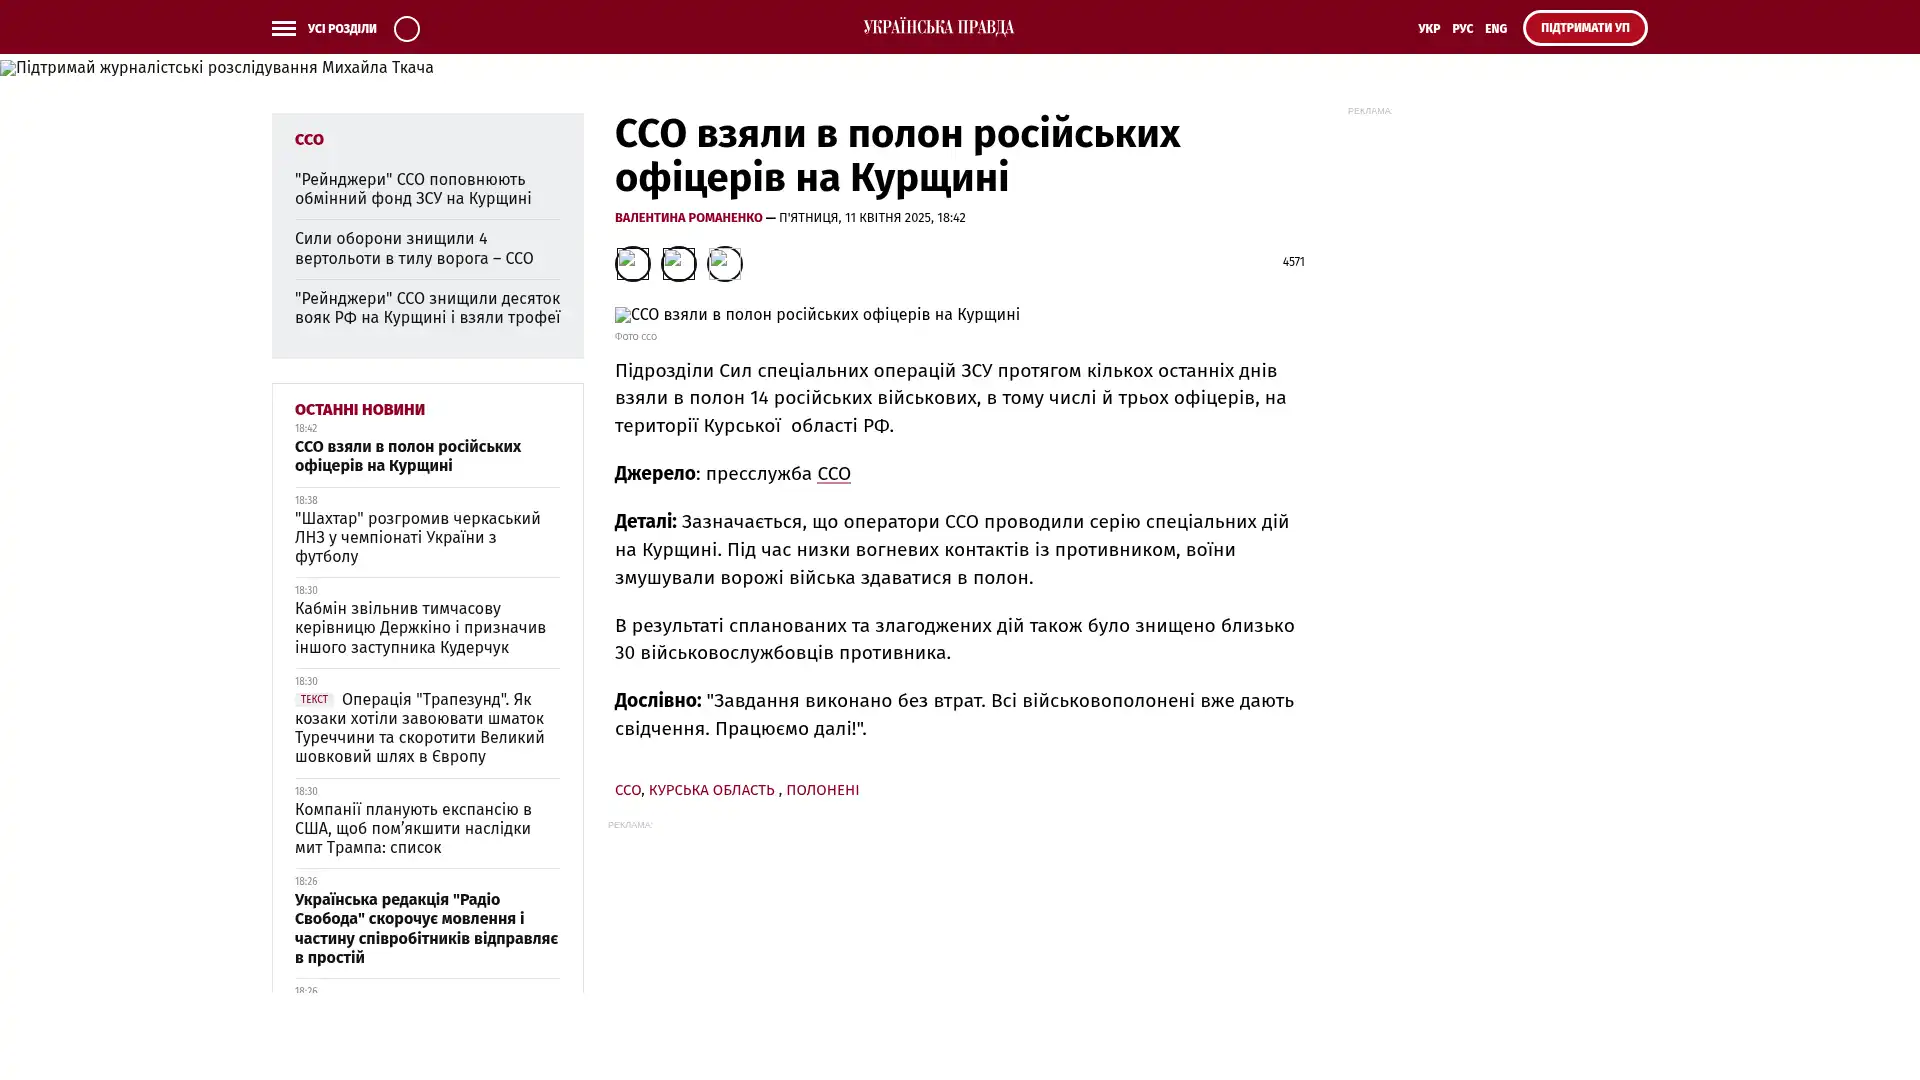
Task: Switch language to УКР
Action: pyautogui.click(x=1429, y=29)
